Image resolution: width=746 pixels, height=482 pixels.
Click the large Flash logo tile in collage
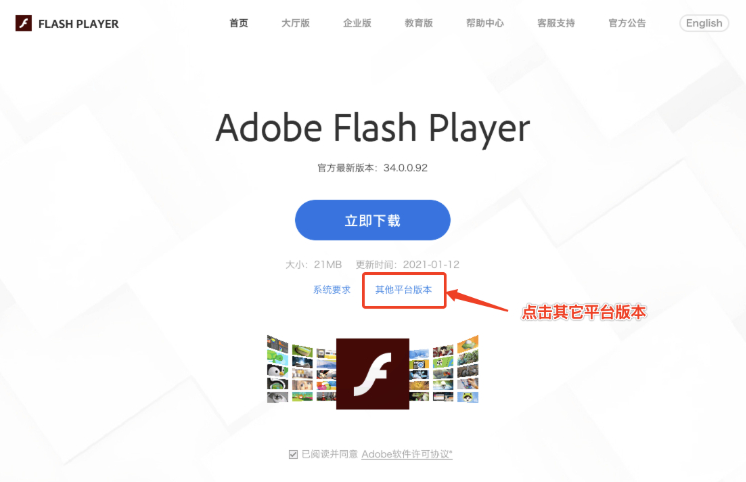point(373,374)
